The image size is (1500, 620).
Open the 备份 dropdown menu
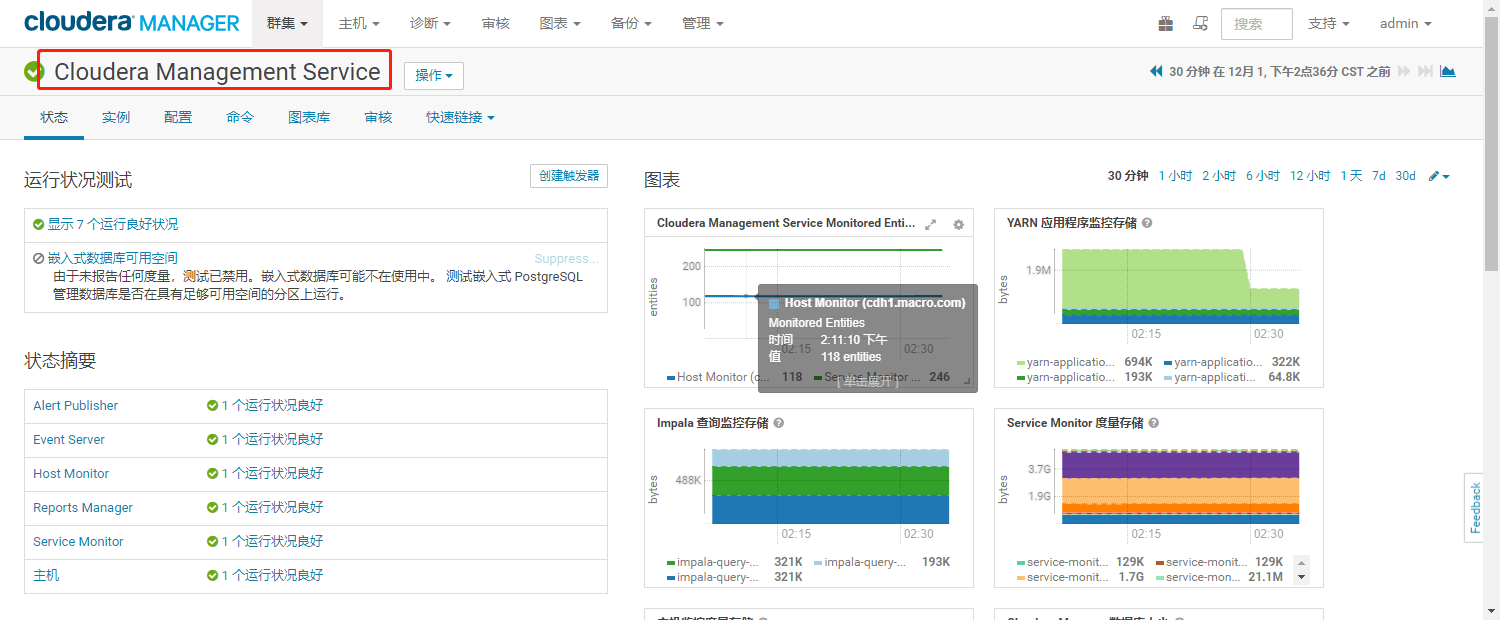631,23
